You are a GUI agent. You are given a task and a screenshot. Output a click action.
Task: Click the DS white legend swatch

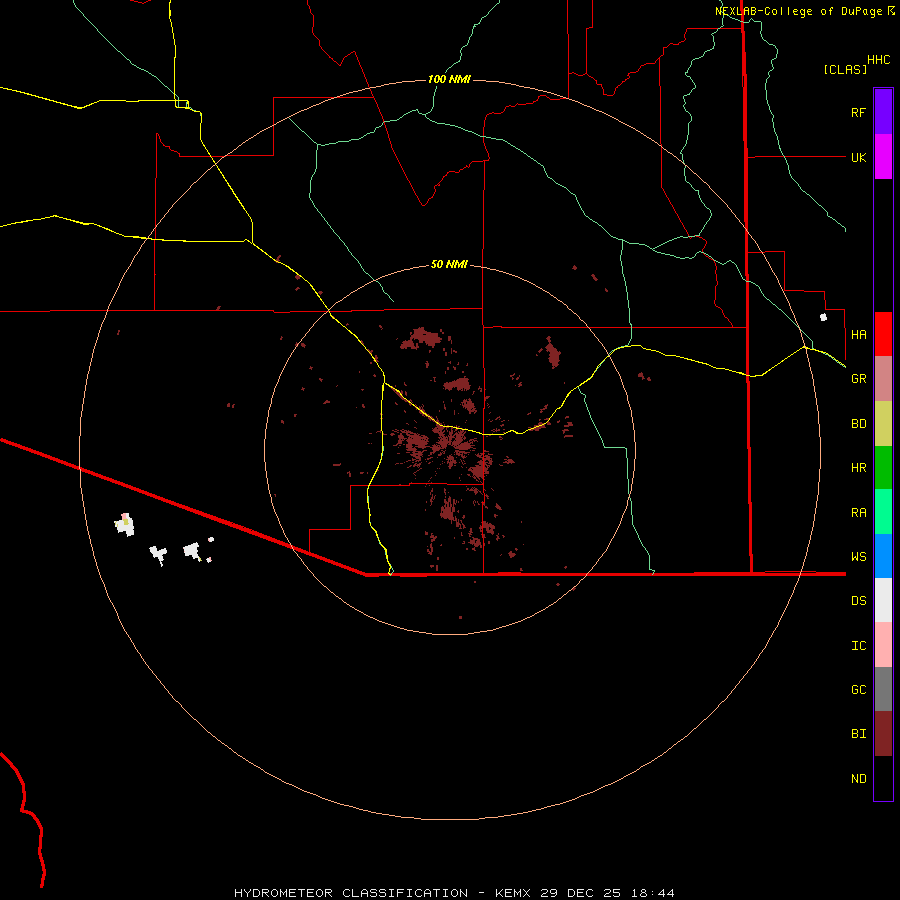tap(883, 600)
